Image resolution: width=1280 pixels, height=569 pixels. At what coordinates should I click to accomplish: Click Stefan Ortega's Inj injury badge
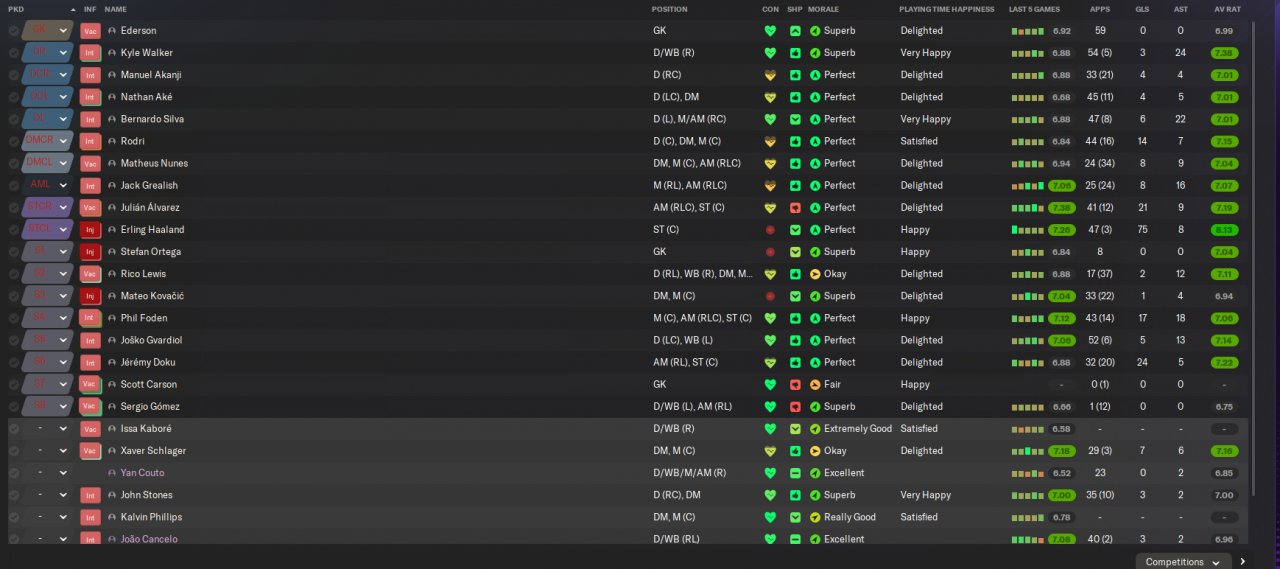point(89,252)
